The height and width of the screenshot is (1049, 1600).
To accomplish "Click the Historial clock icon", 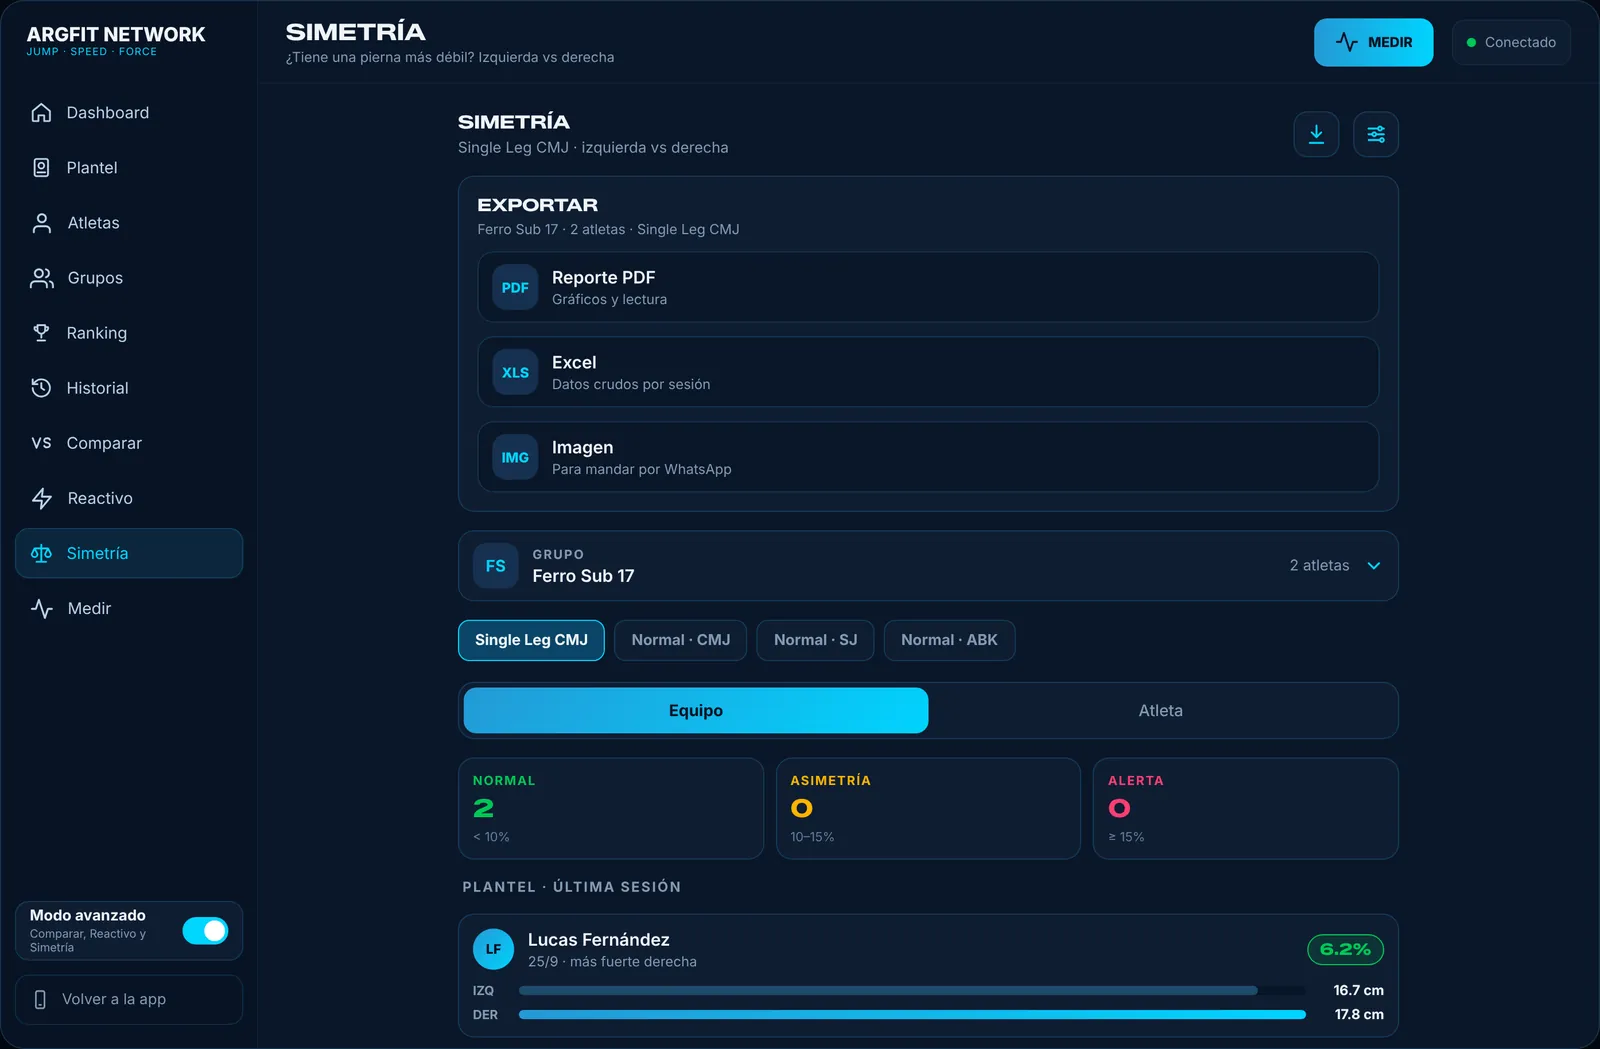I will [41, 388].
